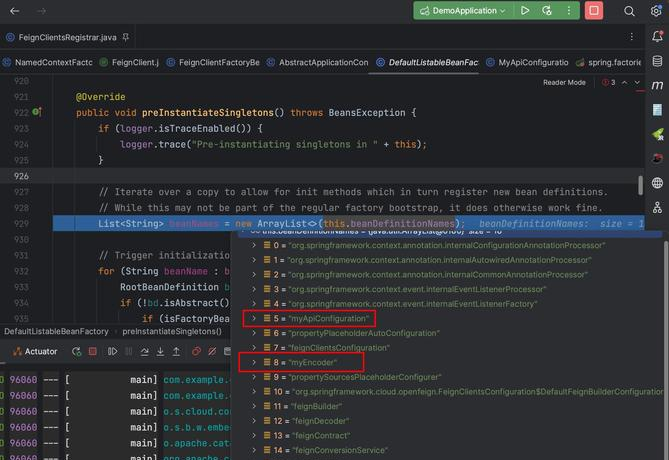Switch to FeignClient.java tab
This screenshot has width=669, height=460.
point(129,63)
